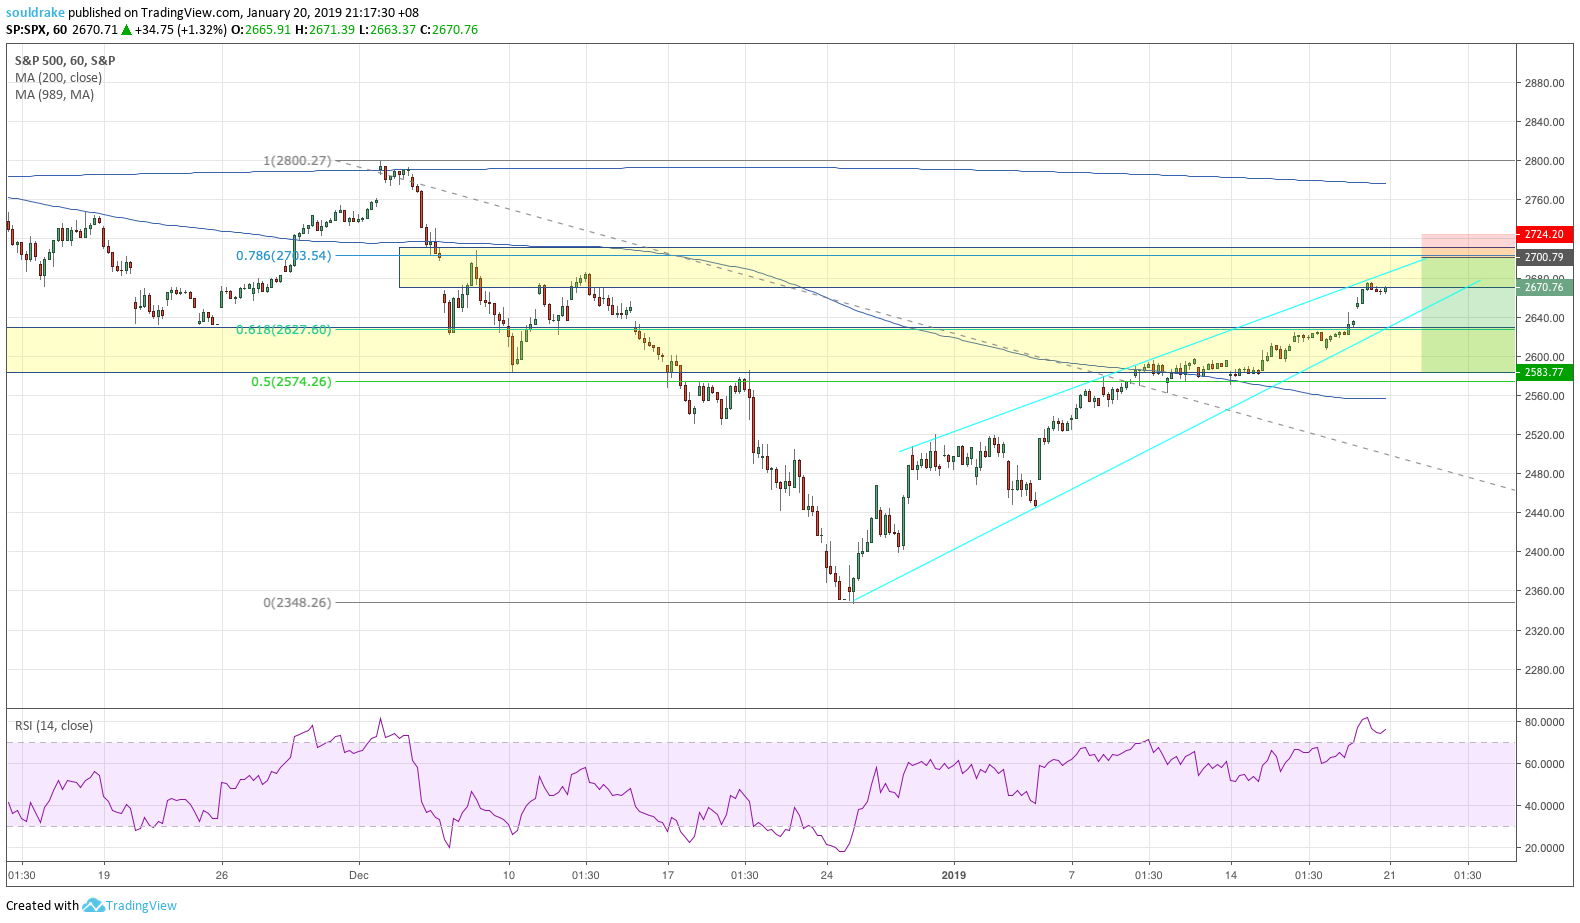
Task: Click the 26 date on time axis
Action: click(x=222, y=875)
